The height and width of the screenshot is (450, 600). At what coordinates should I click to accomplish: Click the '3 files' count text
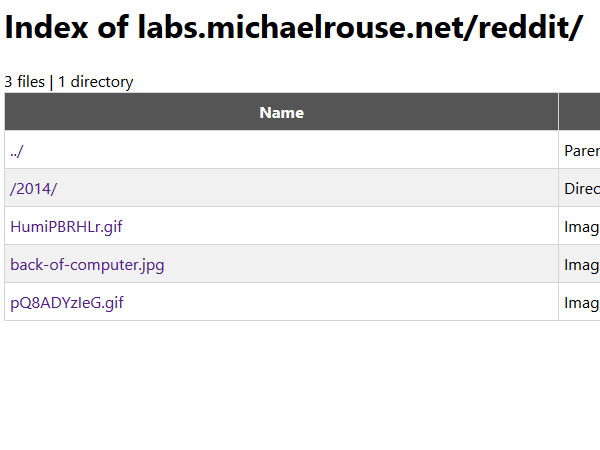pos(24,82)
